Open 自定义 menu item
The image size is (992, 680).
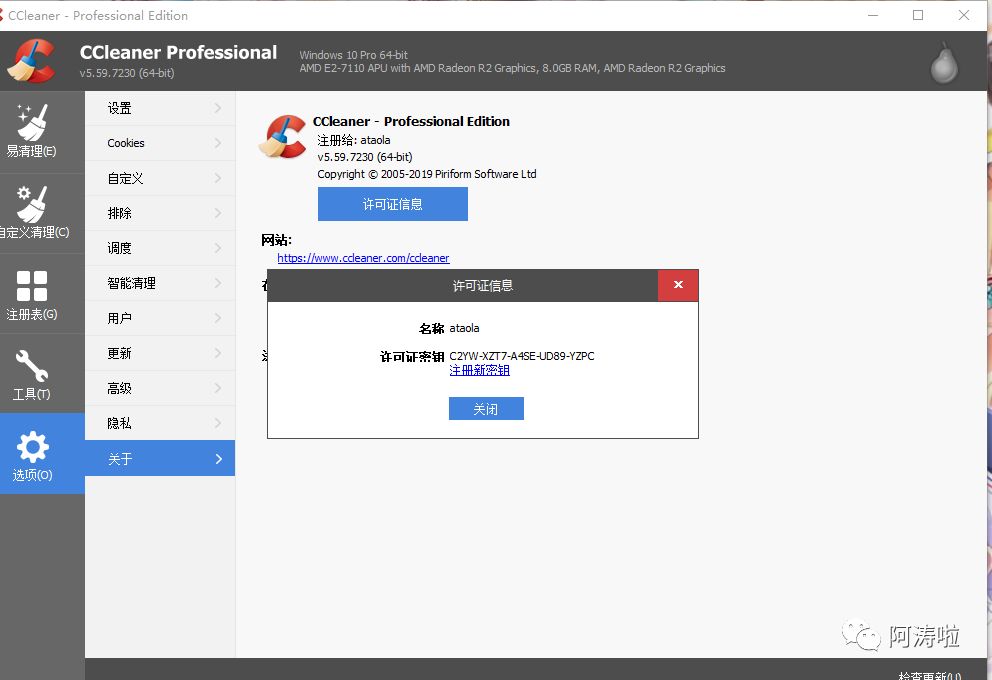pos(160,178)
